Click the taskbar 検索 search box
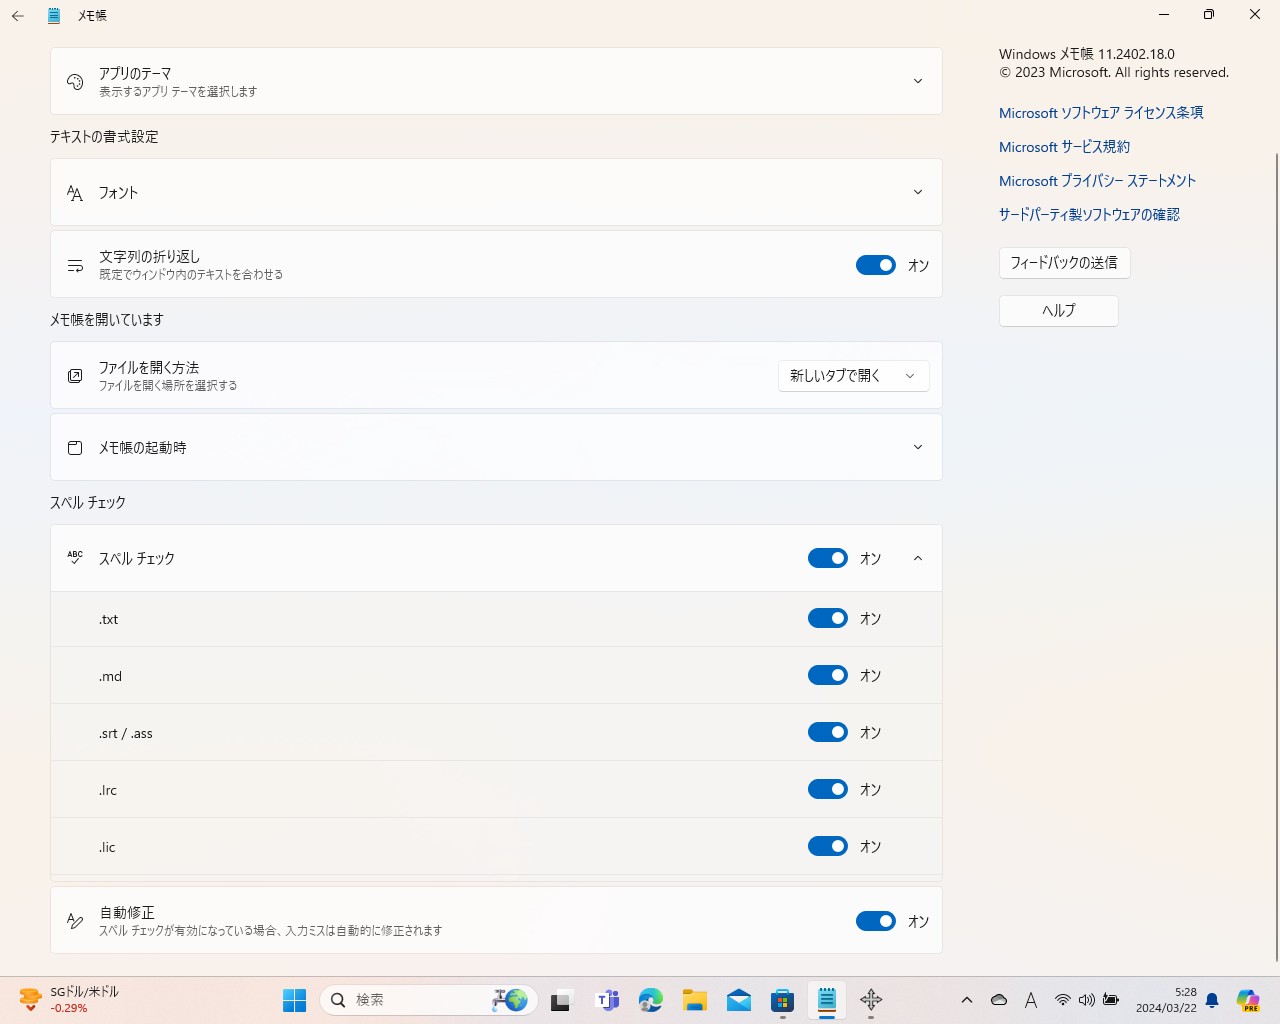 tap(429, 1000)
